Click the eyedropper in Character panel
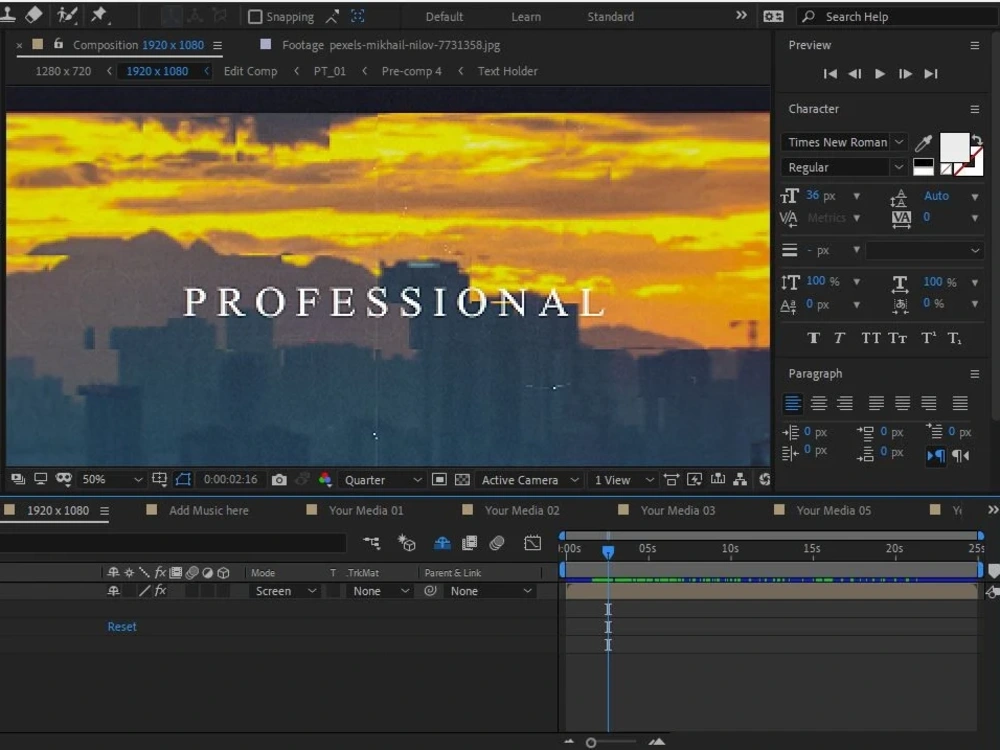1000x750 pixels. [x=922, y=143]
